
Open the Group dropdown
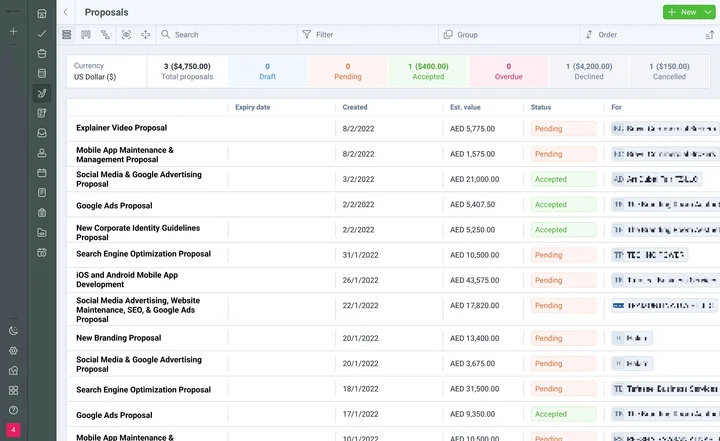[508, 34]
